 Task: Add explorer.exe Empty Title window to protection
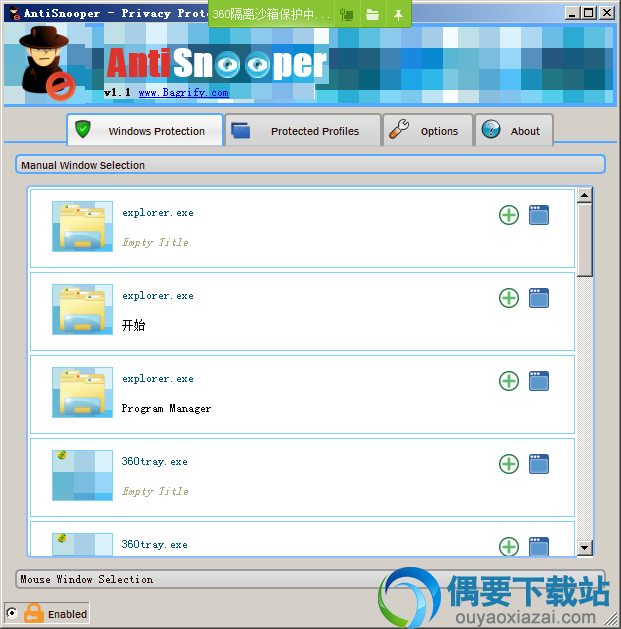coord(509,215)
